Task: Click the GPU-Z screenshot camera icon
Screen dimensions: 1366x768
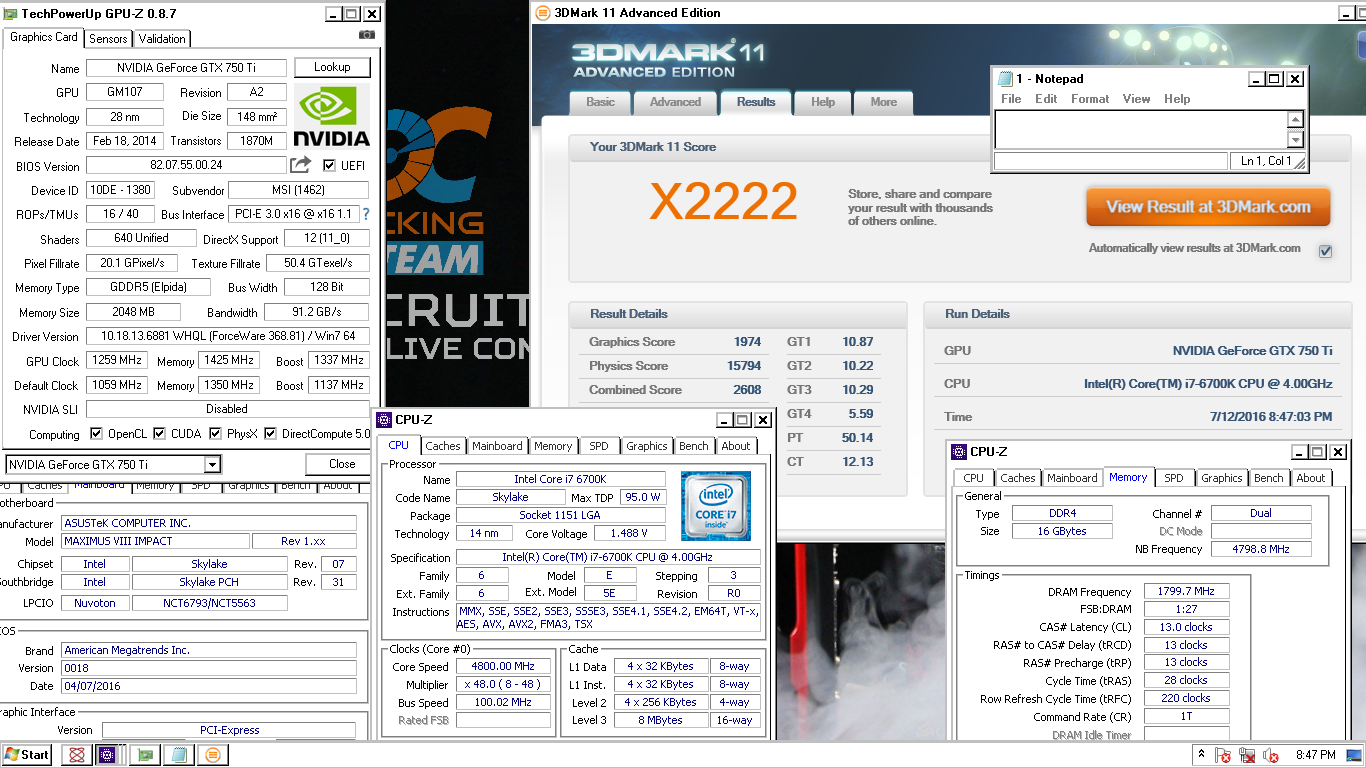Action: tap(367, 34)
